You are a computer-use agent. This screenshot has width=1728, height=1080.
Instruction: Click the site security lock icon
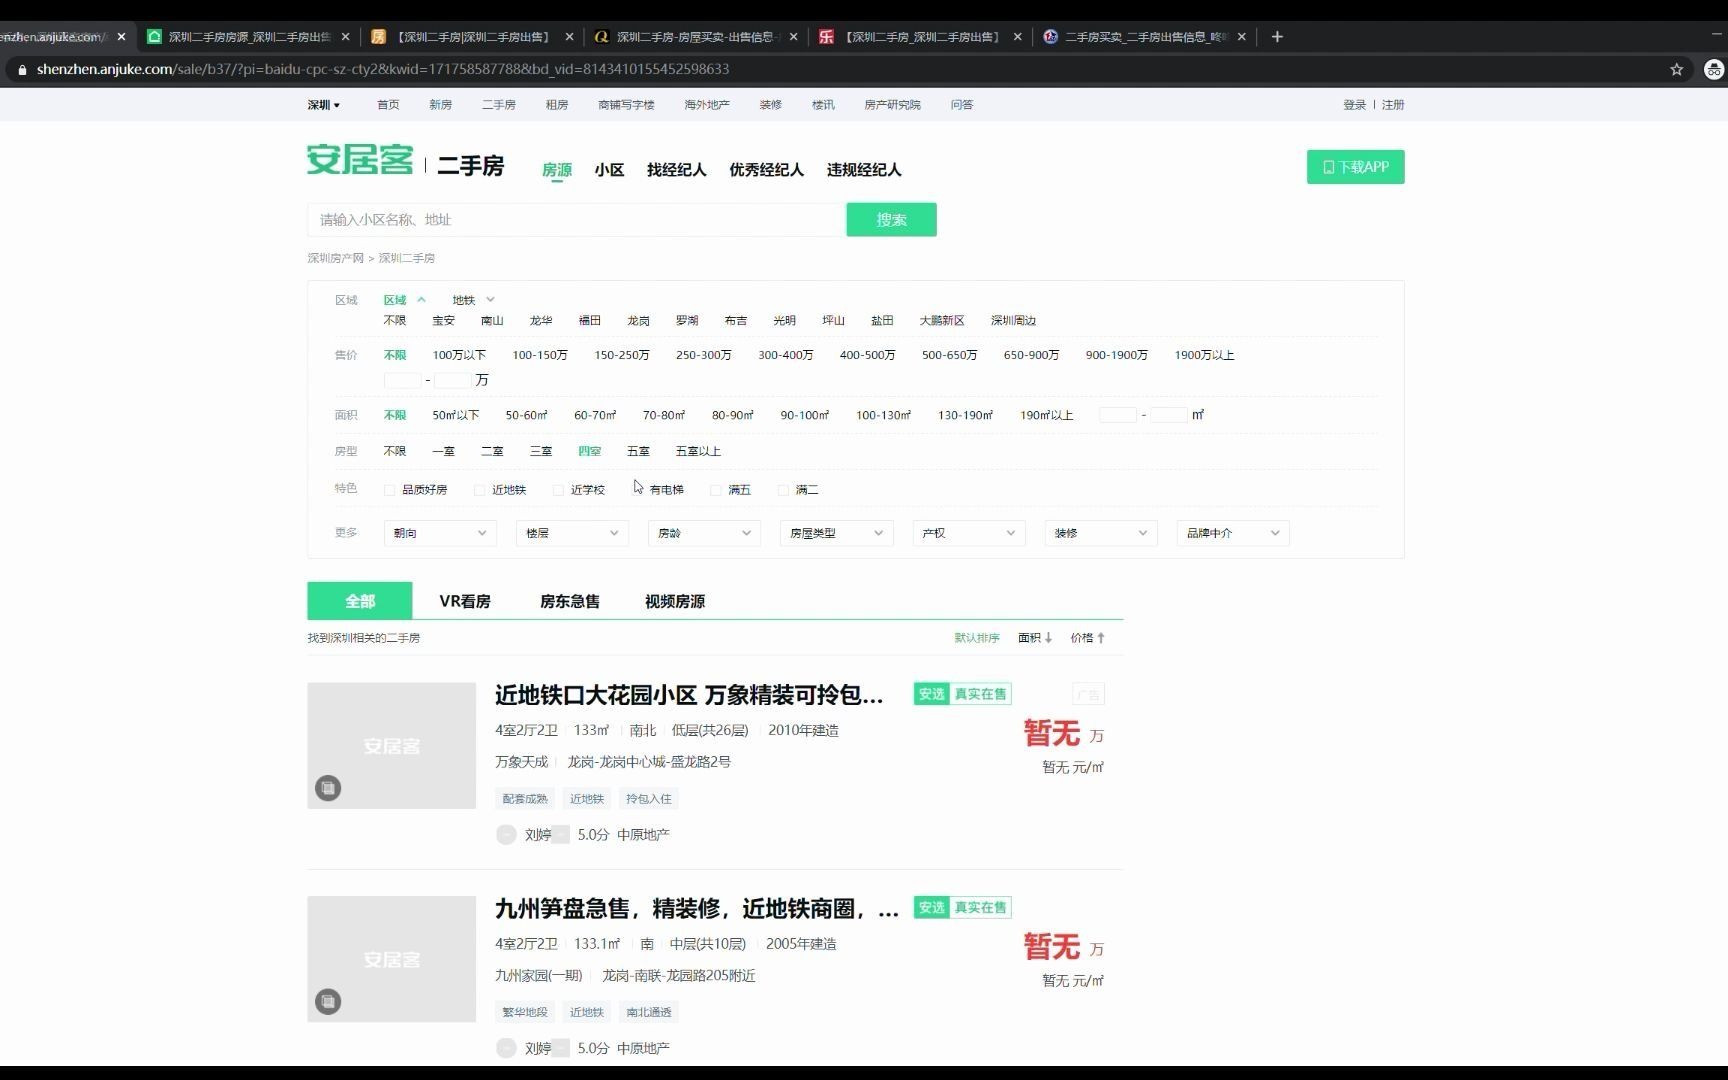pos(22,69)
